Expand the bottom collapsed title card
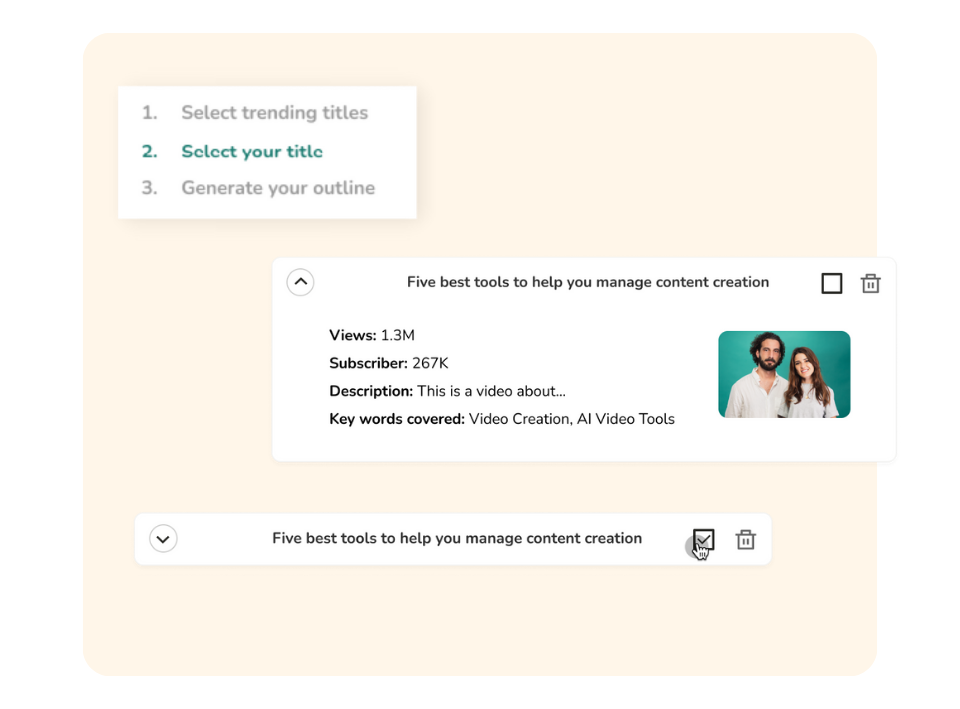 tap(162, 538)
